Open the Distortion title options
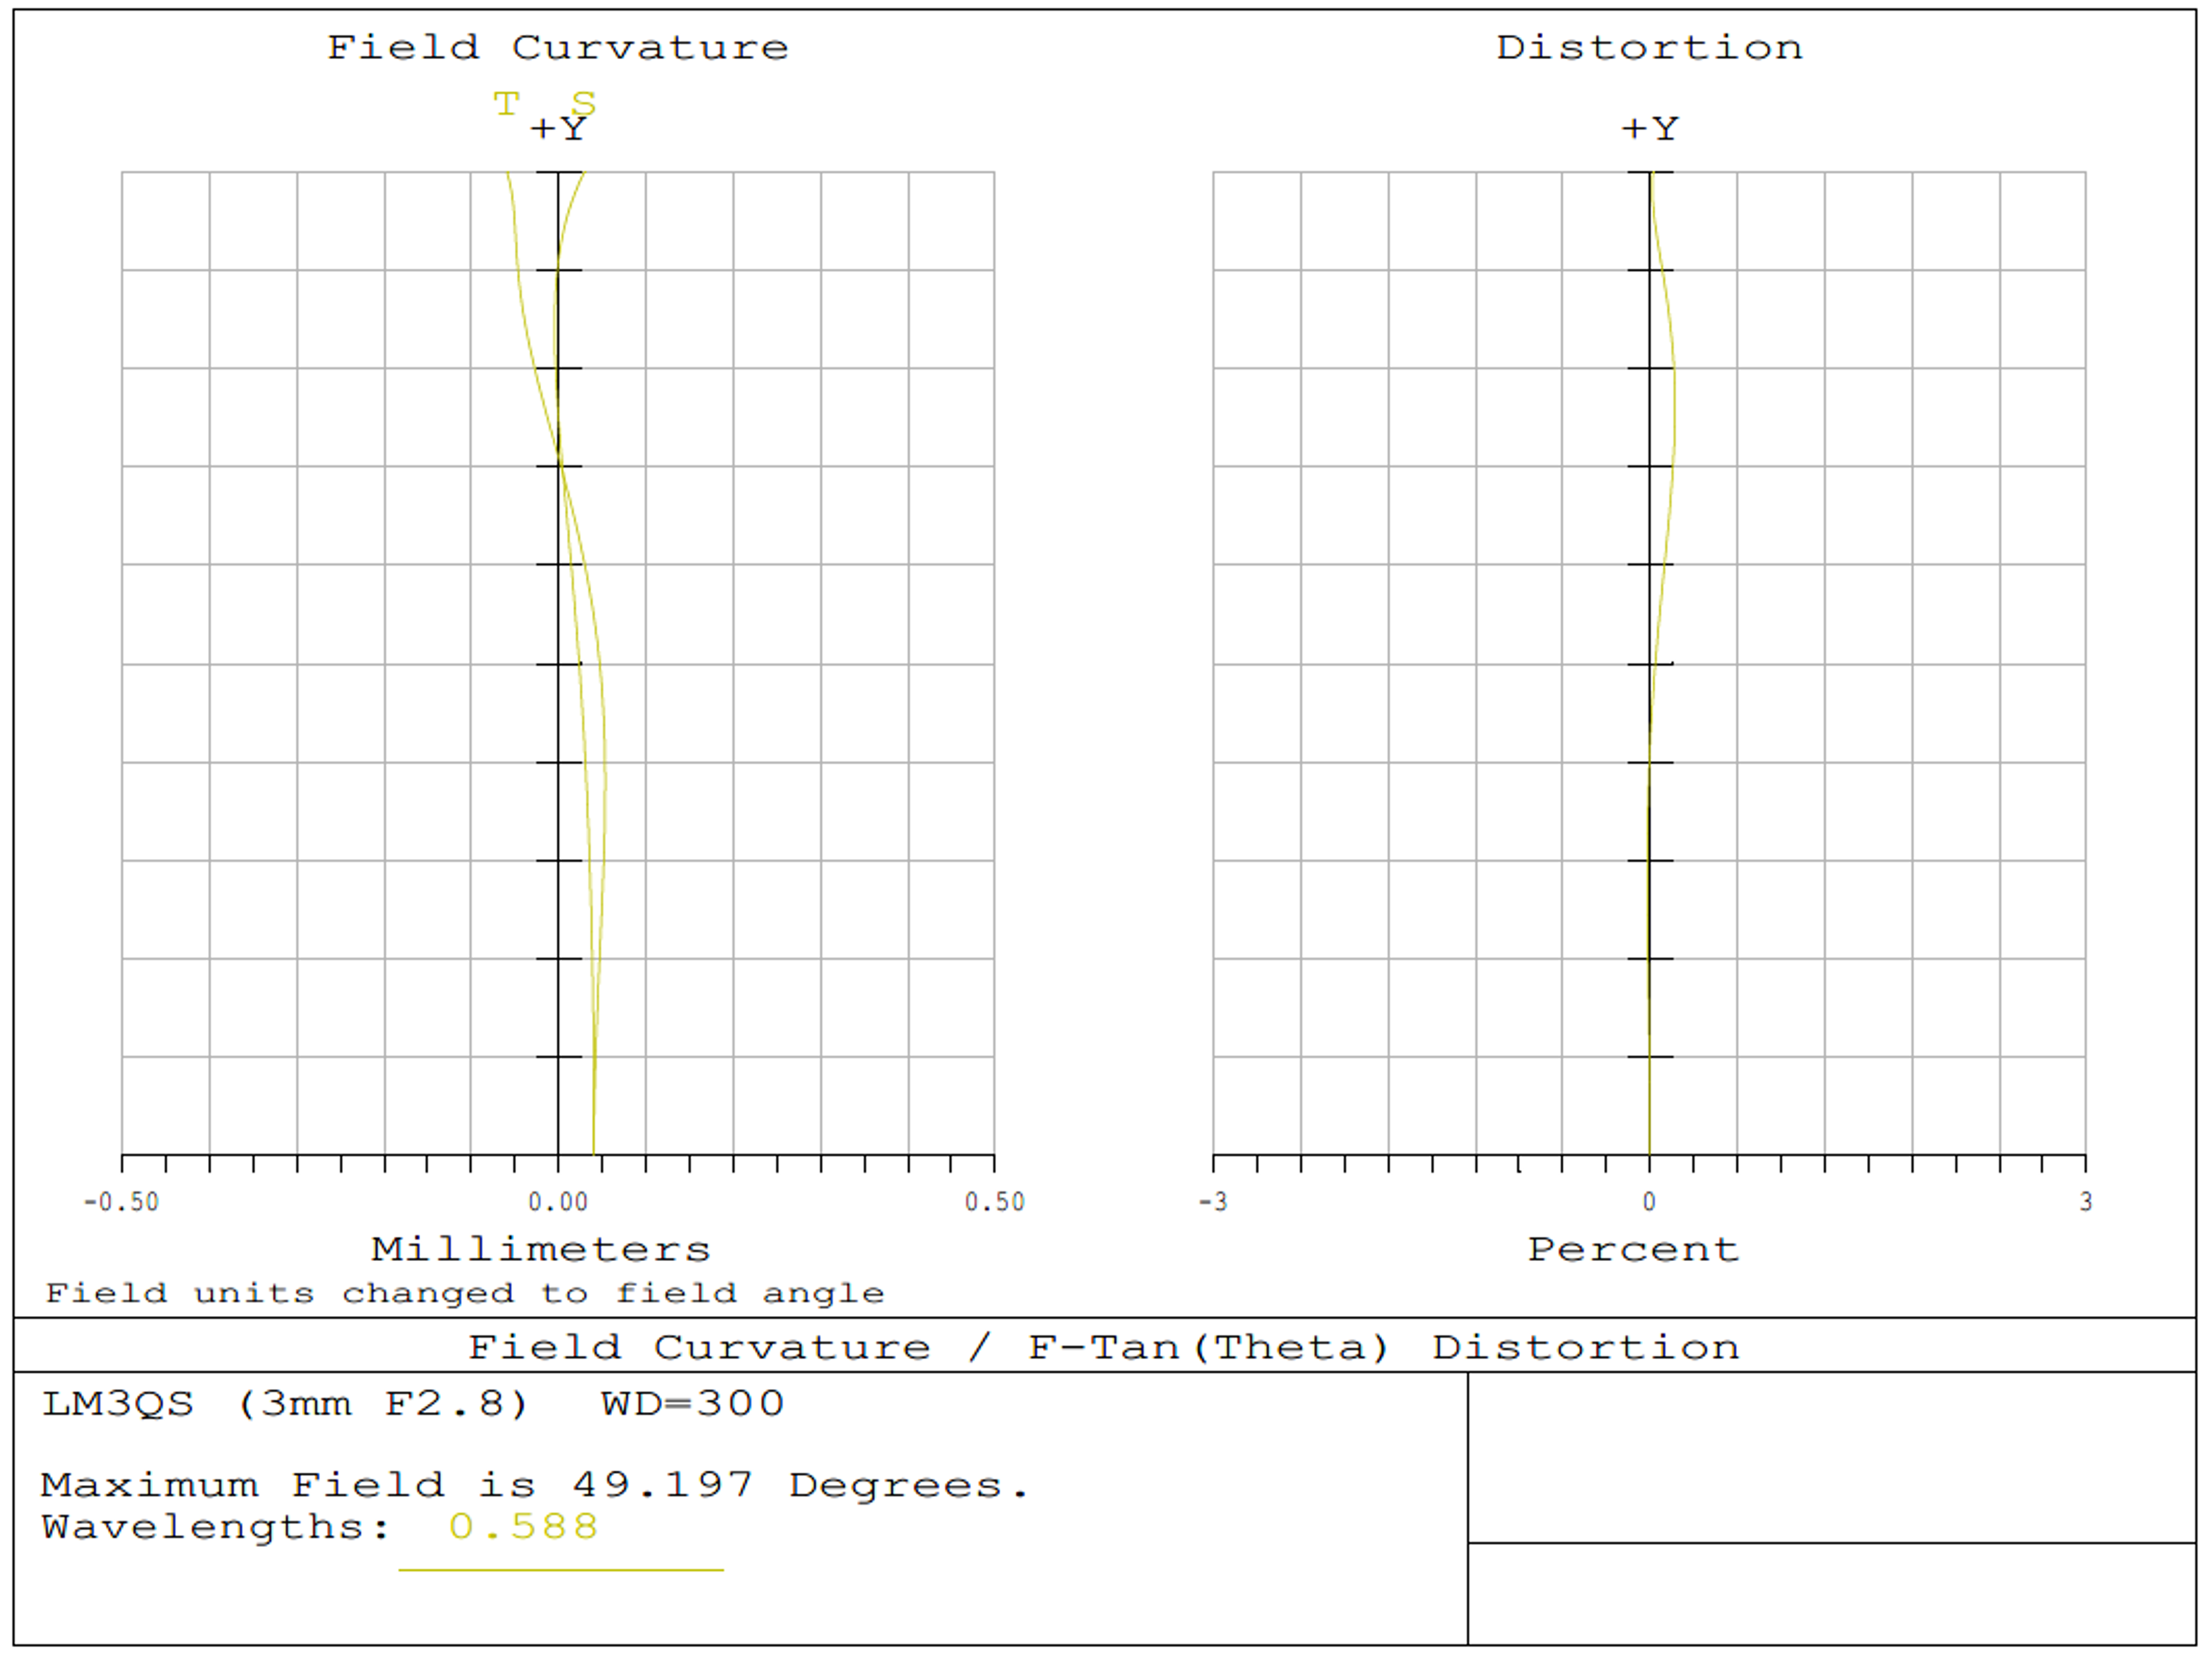Screen dimensions: 2212x1661 point(1650,46)
